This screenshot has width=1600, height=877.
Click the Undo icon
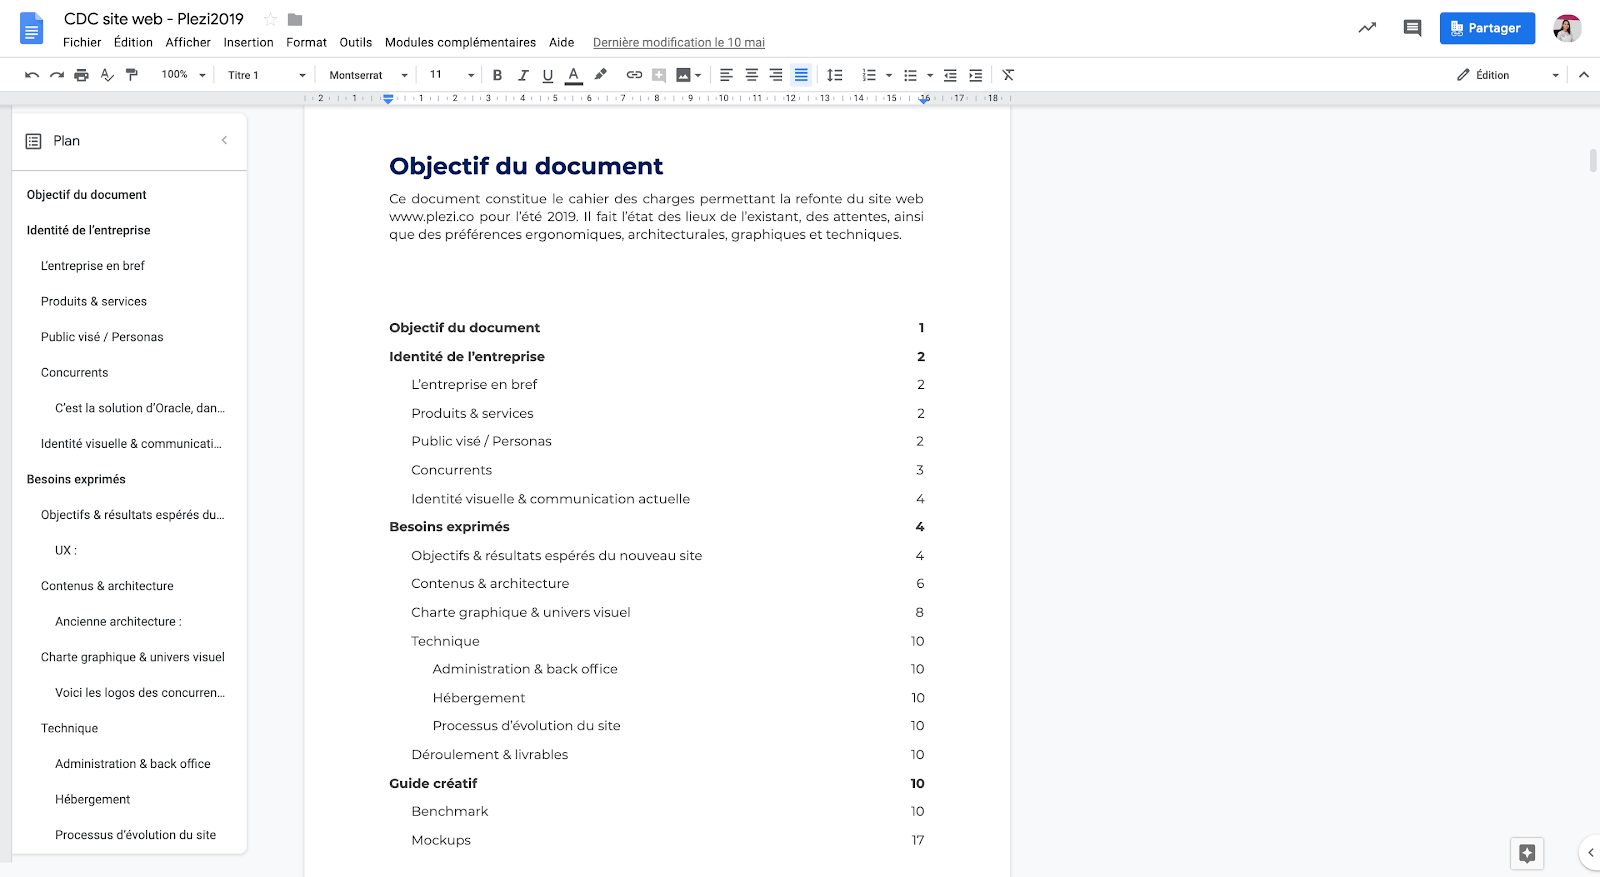click(32, 75)
